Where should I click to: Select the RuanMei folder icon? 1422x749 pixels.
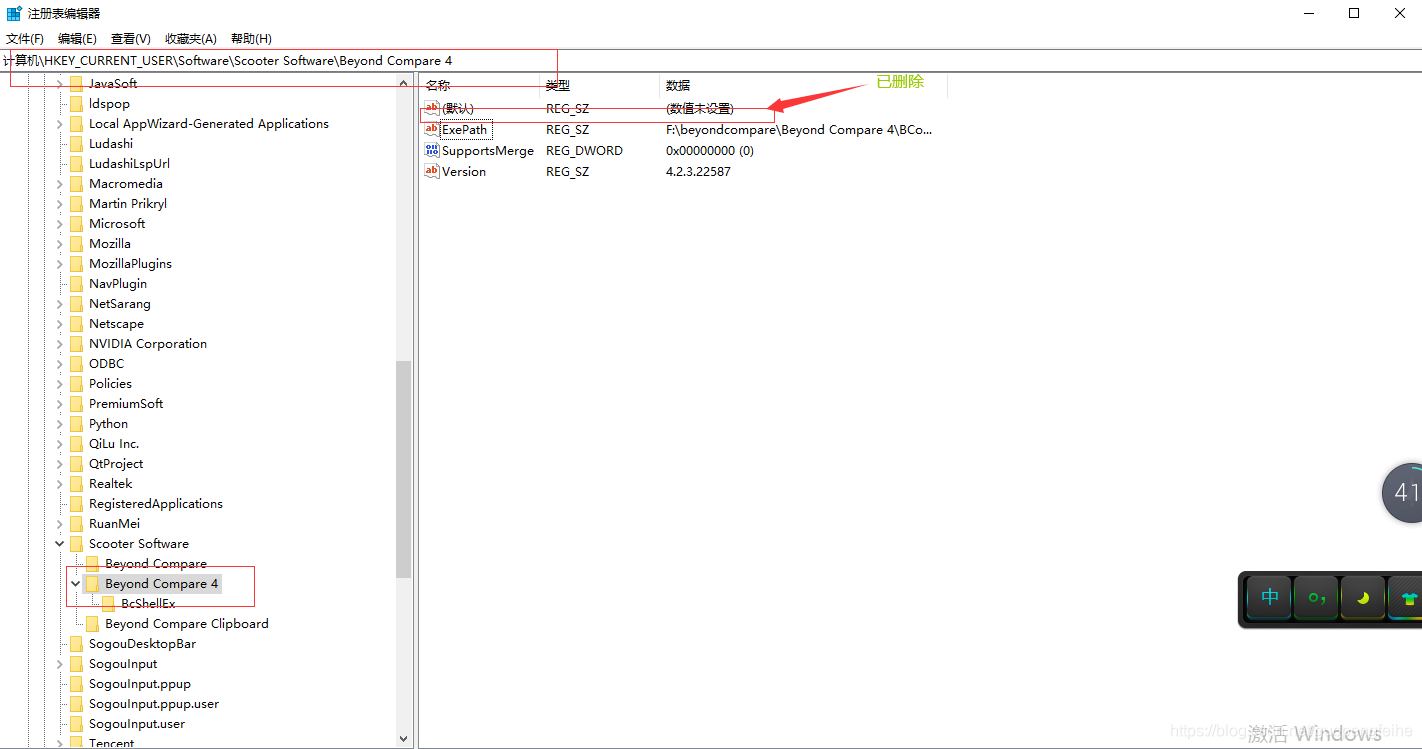(x=77, y=524)
